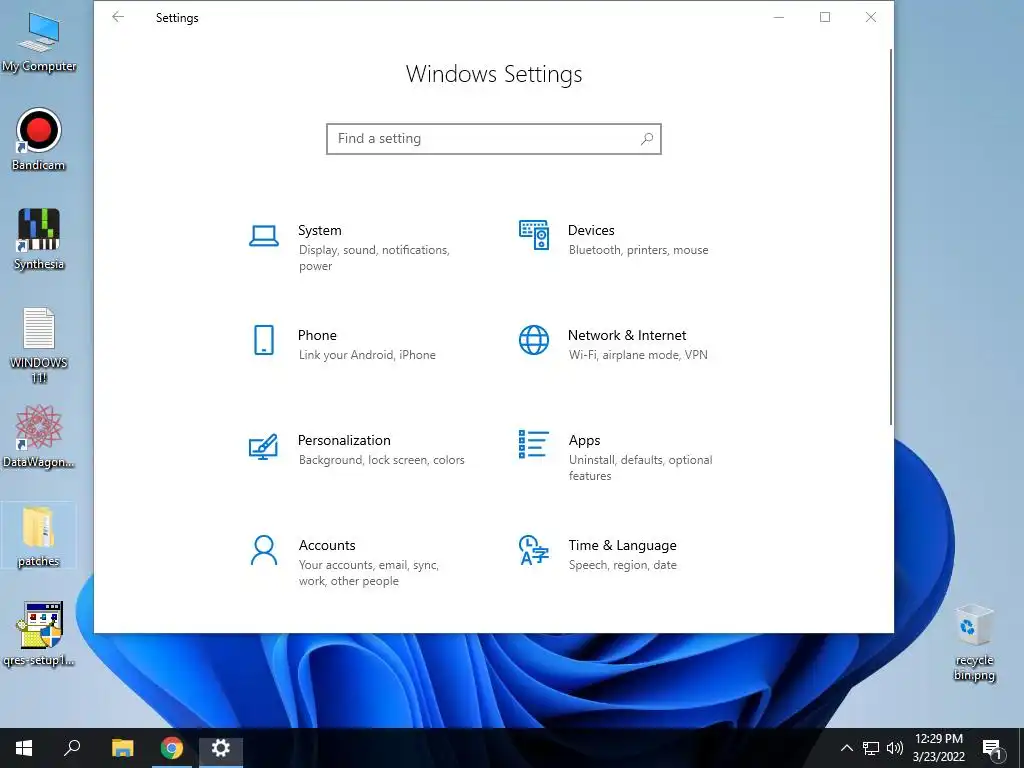1024x768 pixels.
Task: Open the Accounts heading link
Action: (x=327, y=545)
